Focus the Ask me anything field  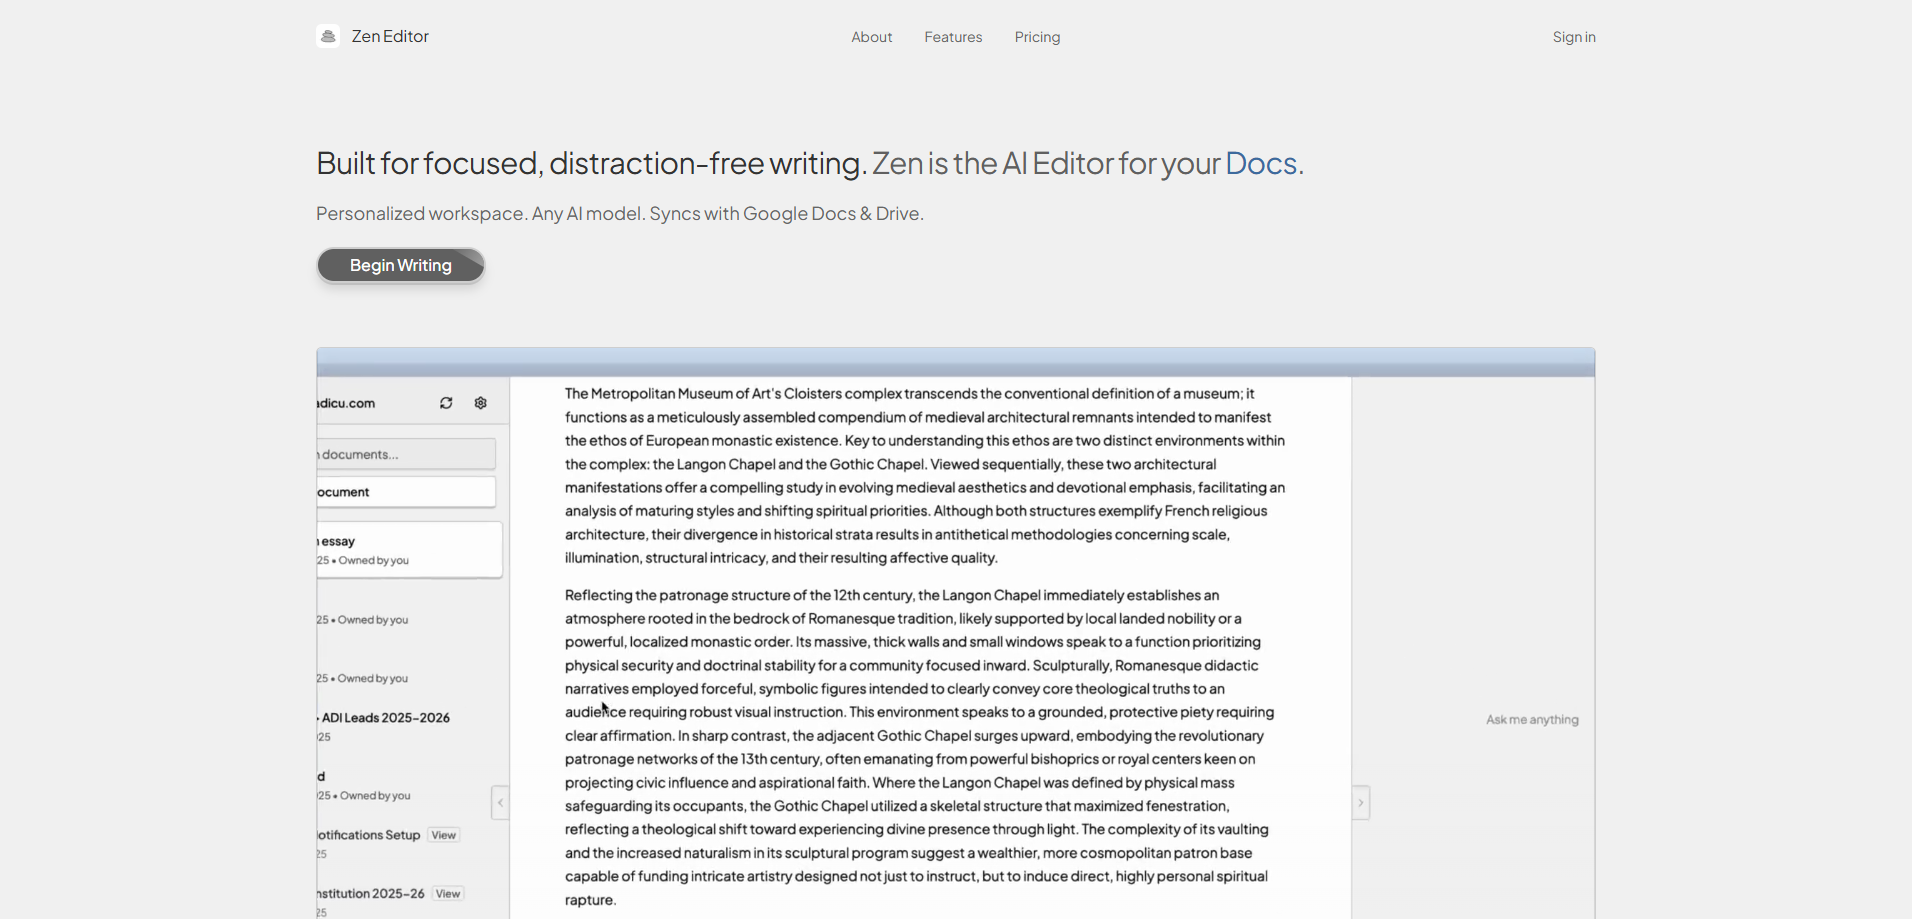point(1532,720)
